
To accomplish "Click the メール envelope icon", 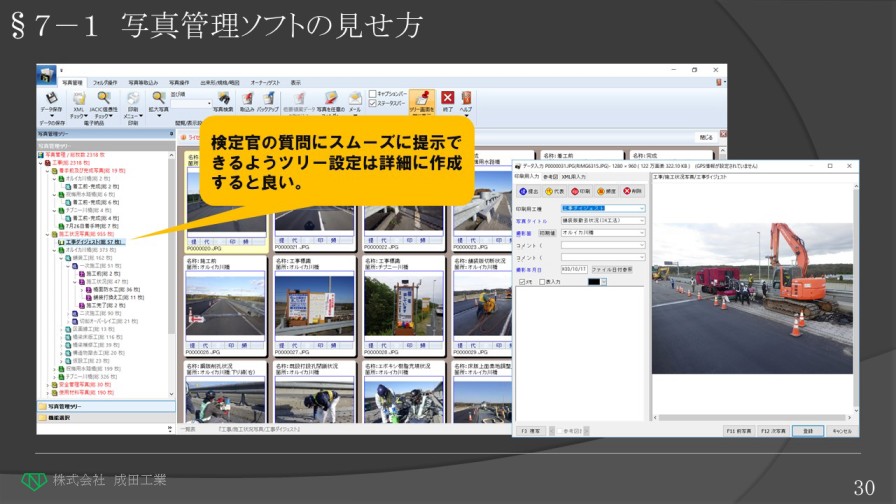I will [x=355, y=101].
